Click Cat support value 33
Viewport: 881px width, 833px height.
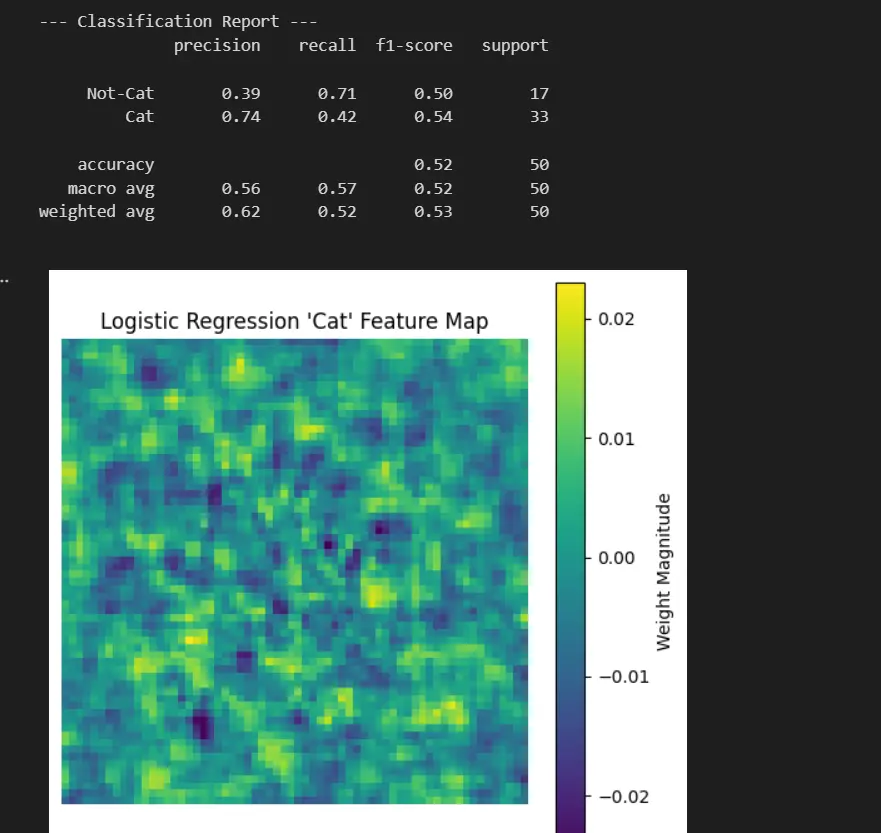[539, 117]
